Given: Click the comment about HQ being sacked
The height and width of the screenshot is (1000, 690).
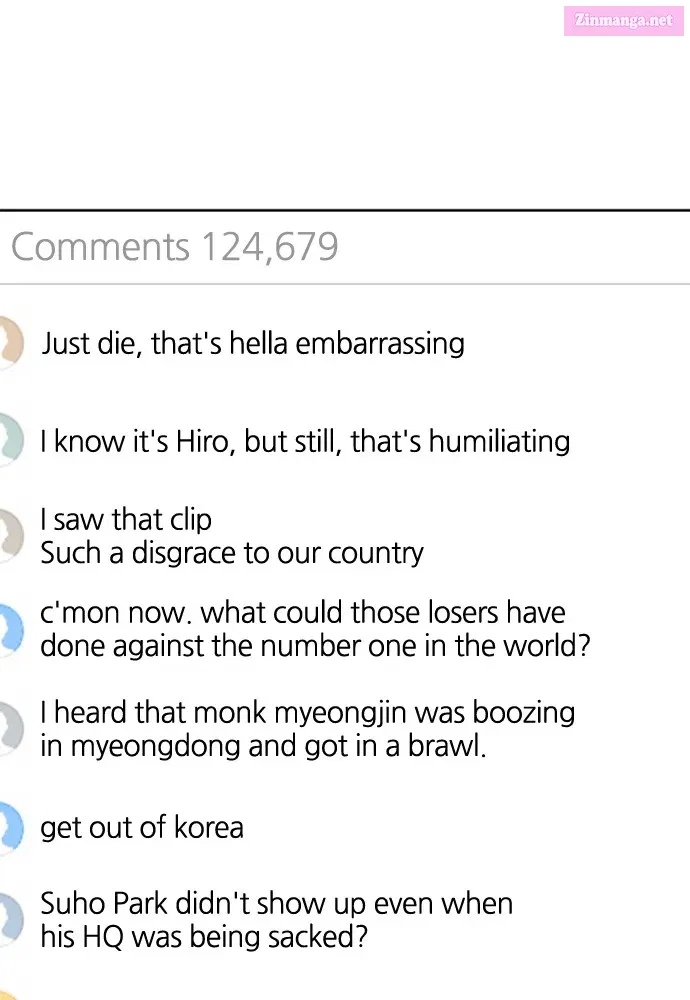Looking at the screenshot, I should point(277,920).
